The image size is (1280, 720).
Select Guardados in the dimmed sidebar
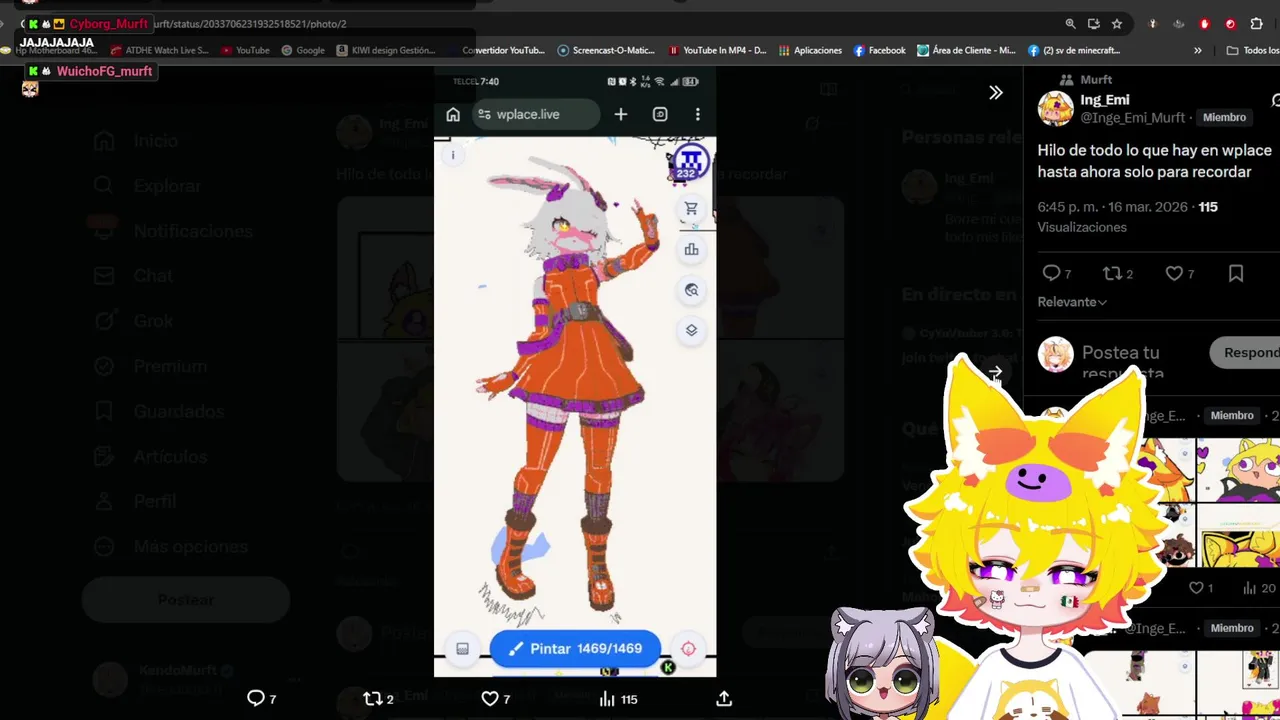[x=158, y=411]
